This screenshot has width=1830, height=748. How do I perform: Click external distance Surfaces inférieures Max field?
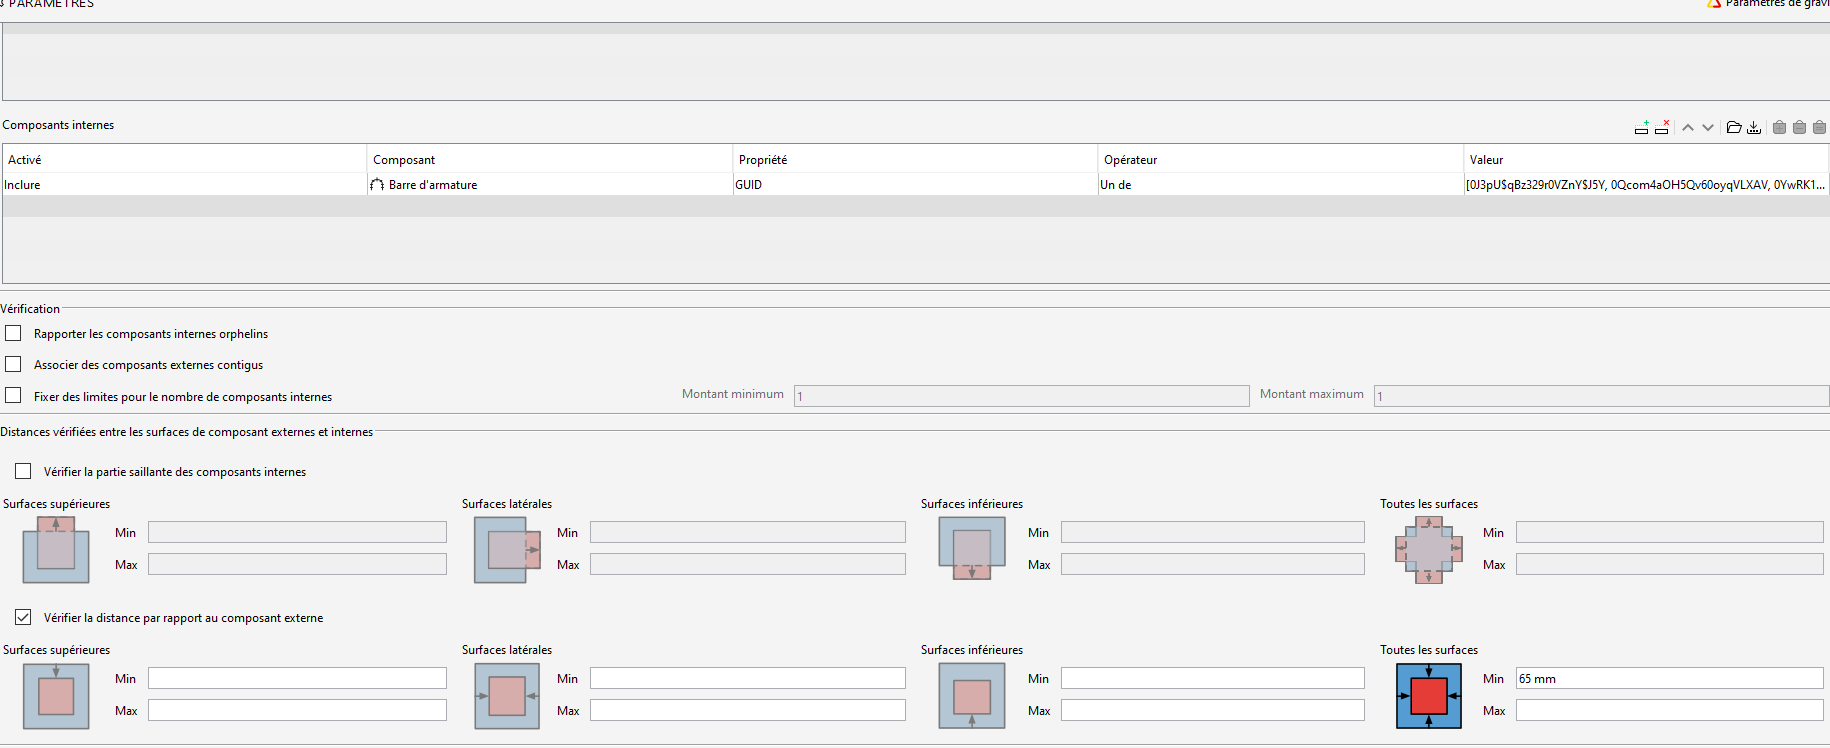coord(1212,710)
